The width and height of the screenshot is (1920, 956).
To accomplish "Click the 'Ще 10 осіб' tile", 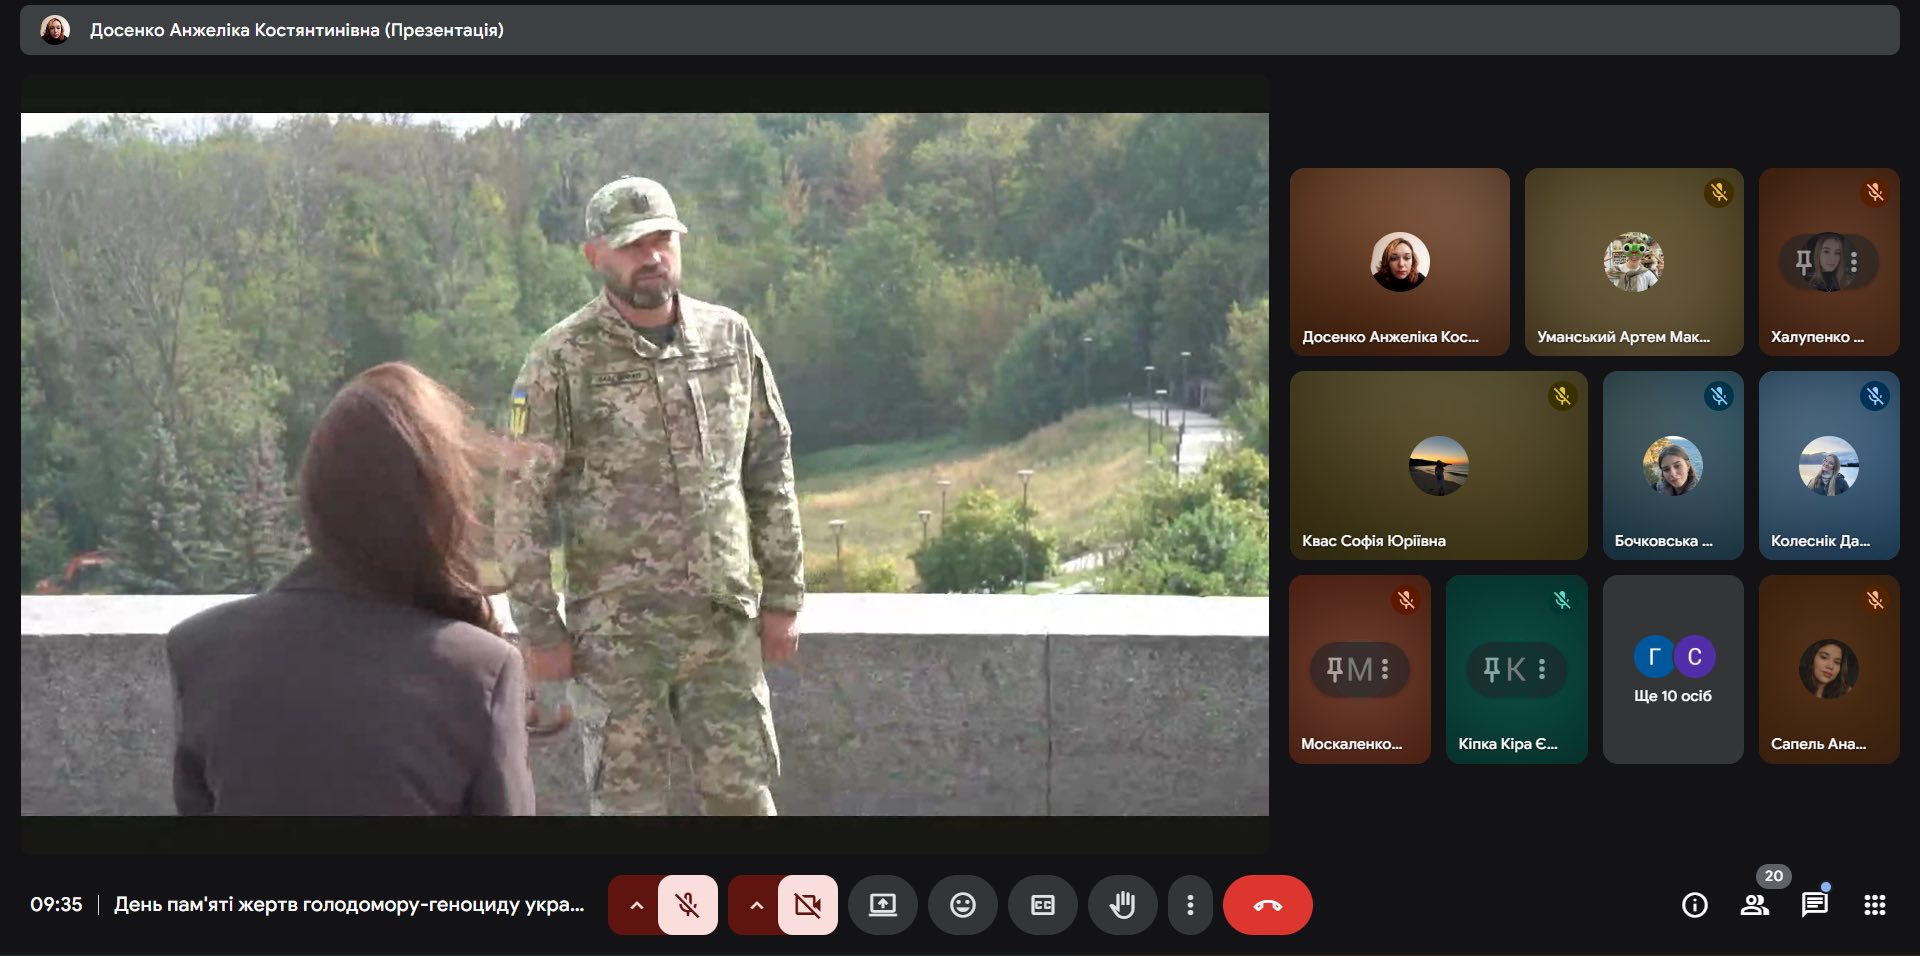I will click(1672, 670).
